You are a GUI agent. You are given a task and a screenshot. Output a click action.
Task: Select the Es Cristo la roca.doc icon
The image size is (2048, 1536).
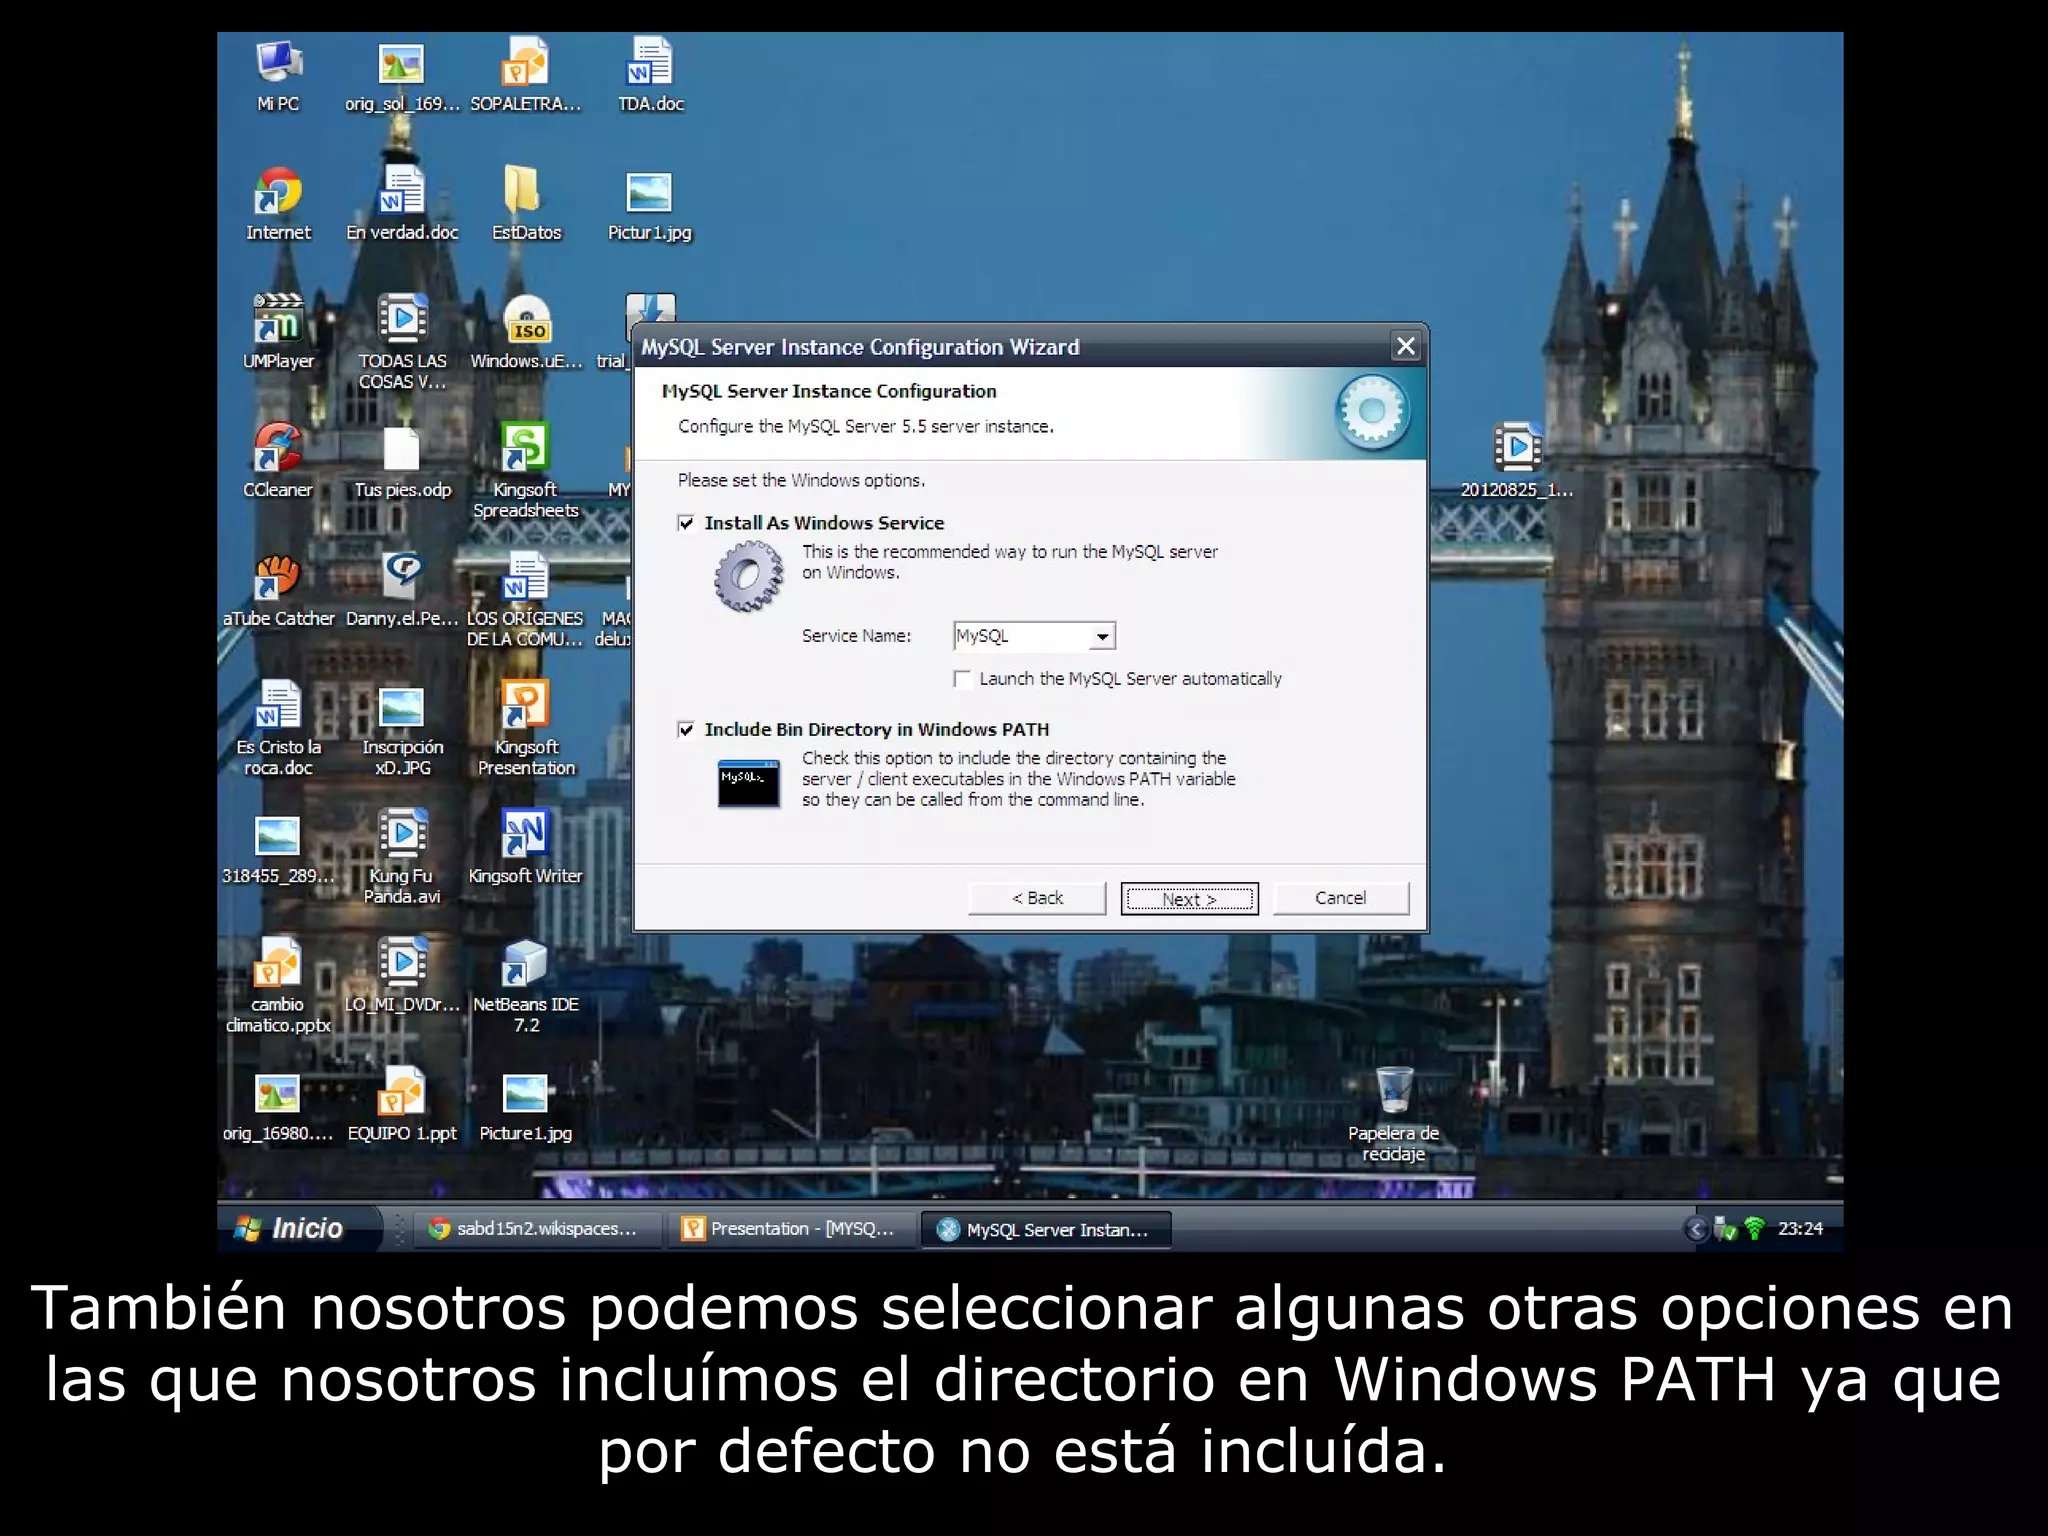pyautogui.click(x=278, y=729)
